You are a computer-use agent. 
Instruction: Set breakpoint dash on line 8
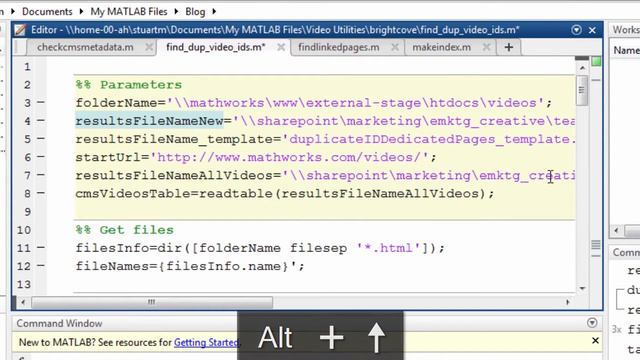41,193
